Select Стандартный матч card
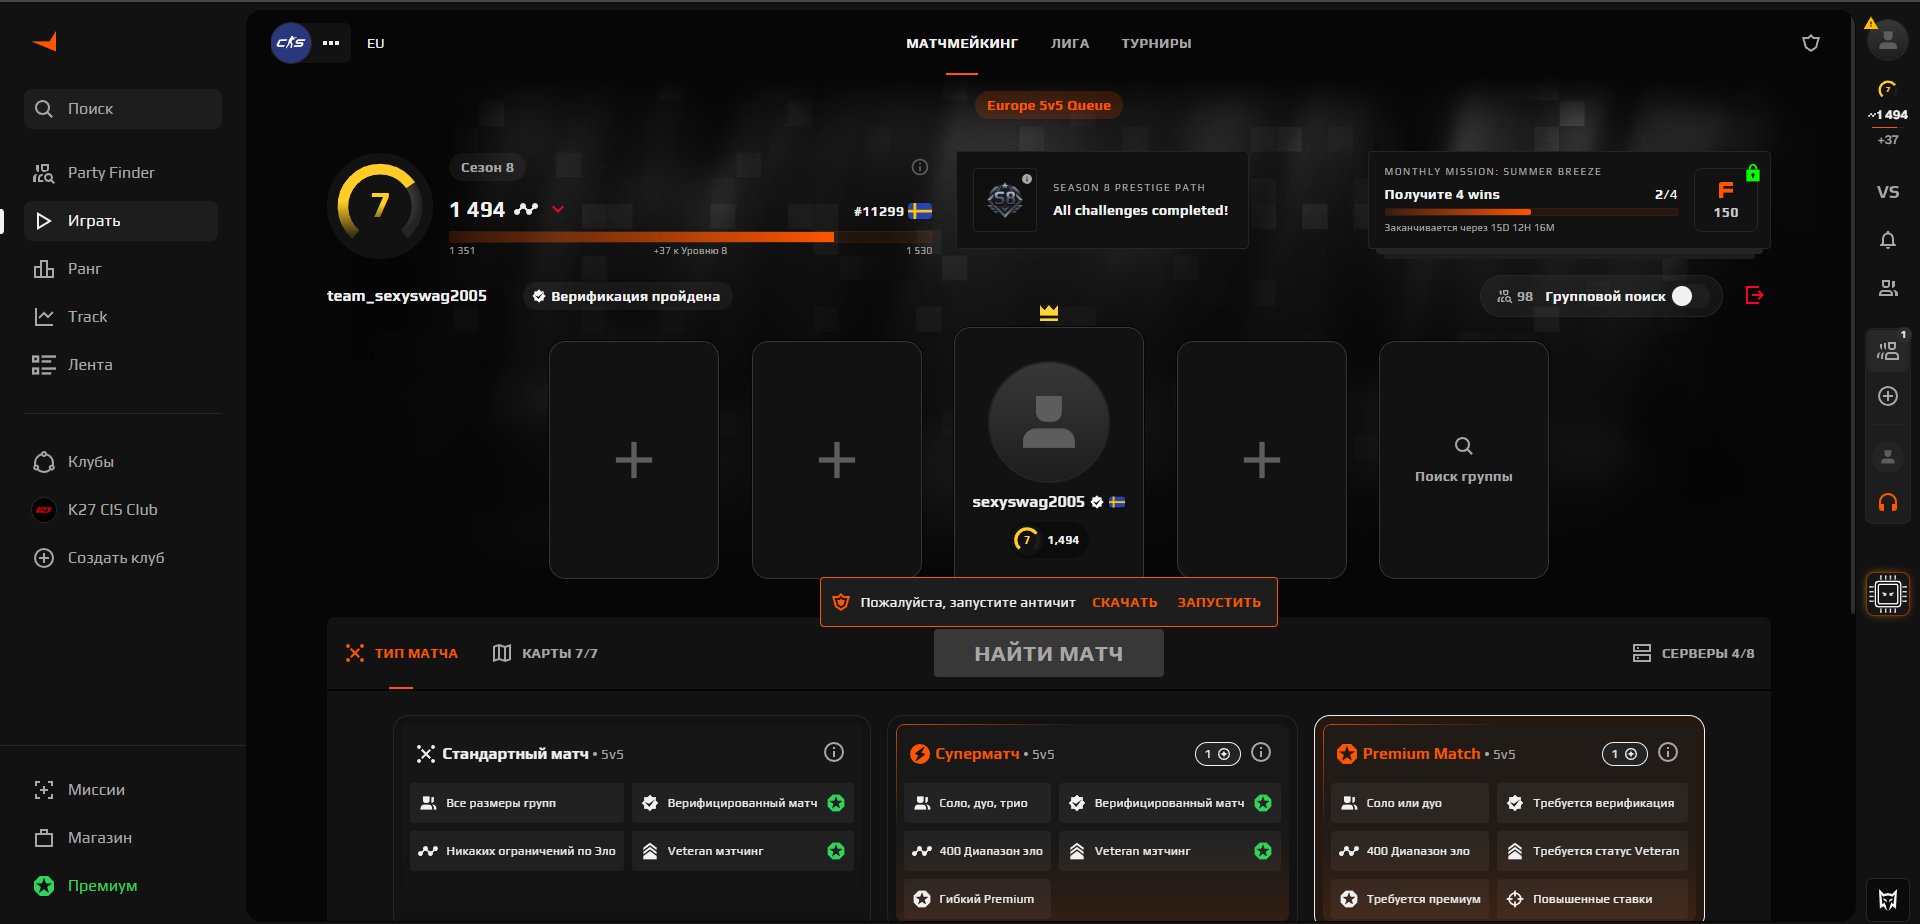 pyautogui.click(x=632, y=818)
